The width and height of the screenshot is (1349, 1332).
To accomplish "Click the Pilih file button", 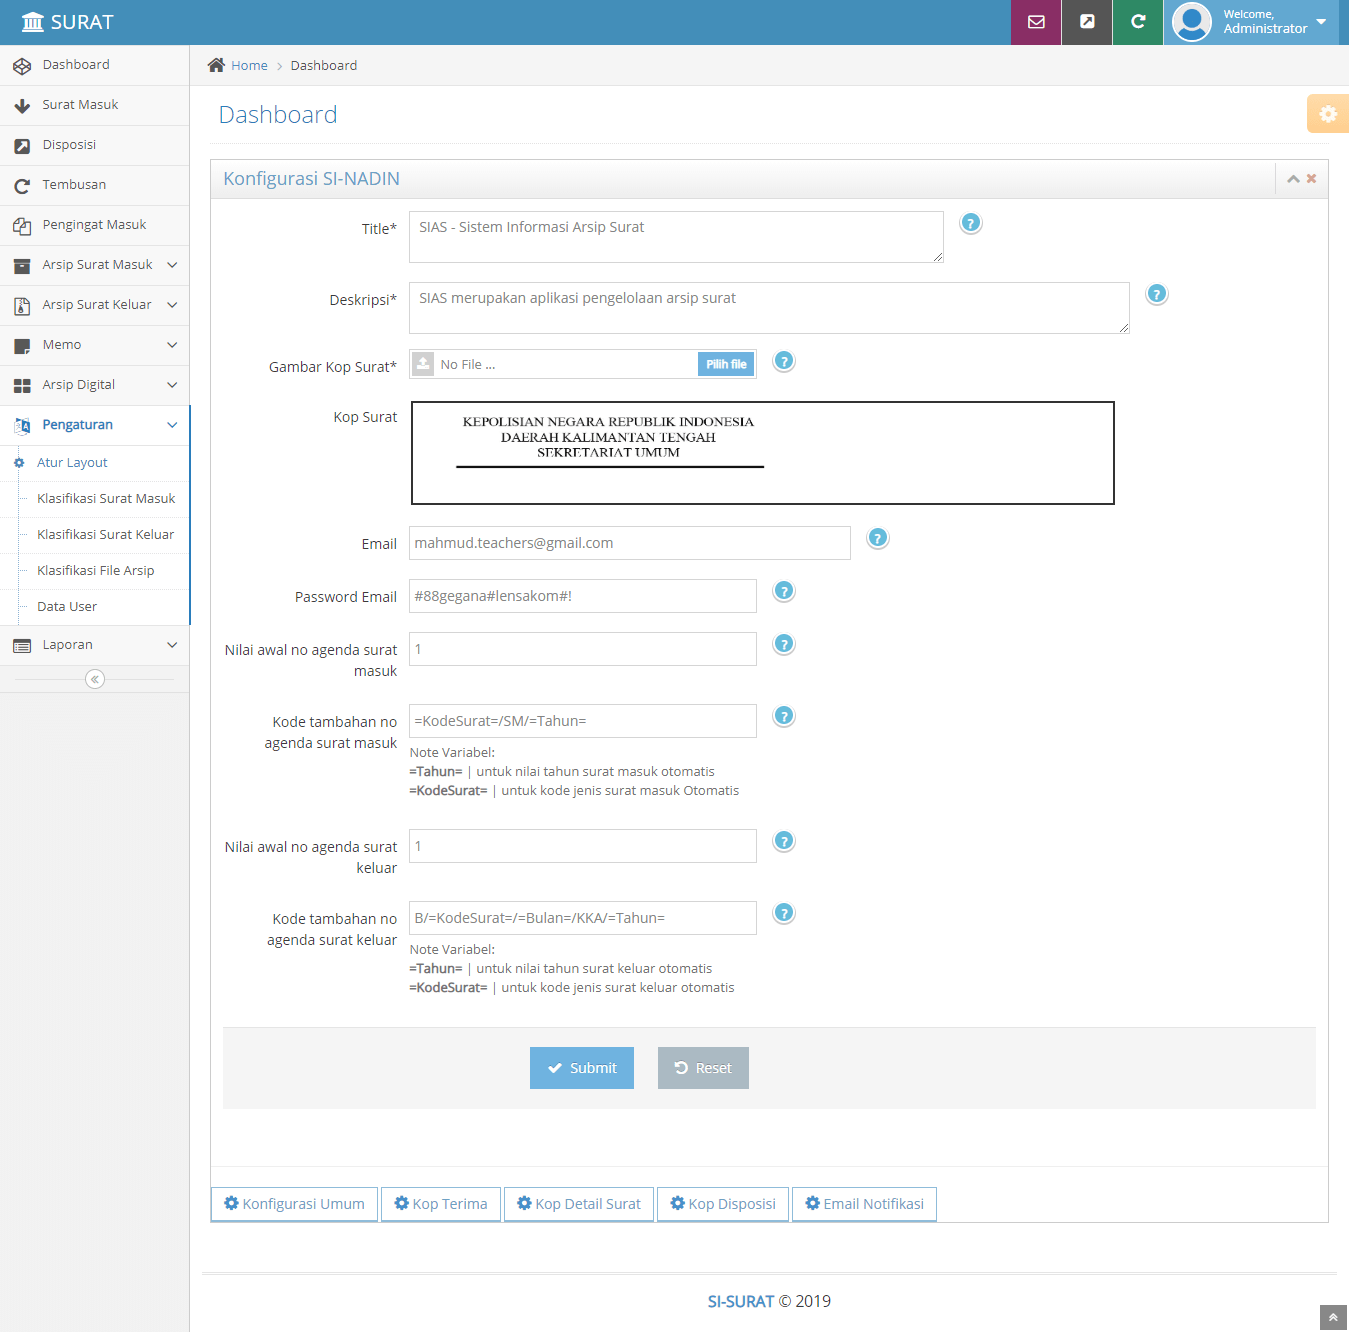I will point(726,364).
